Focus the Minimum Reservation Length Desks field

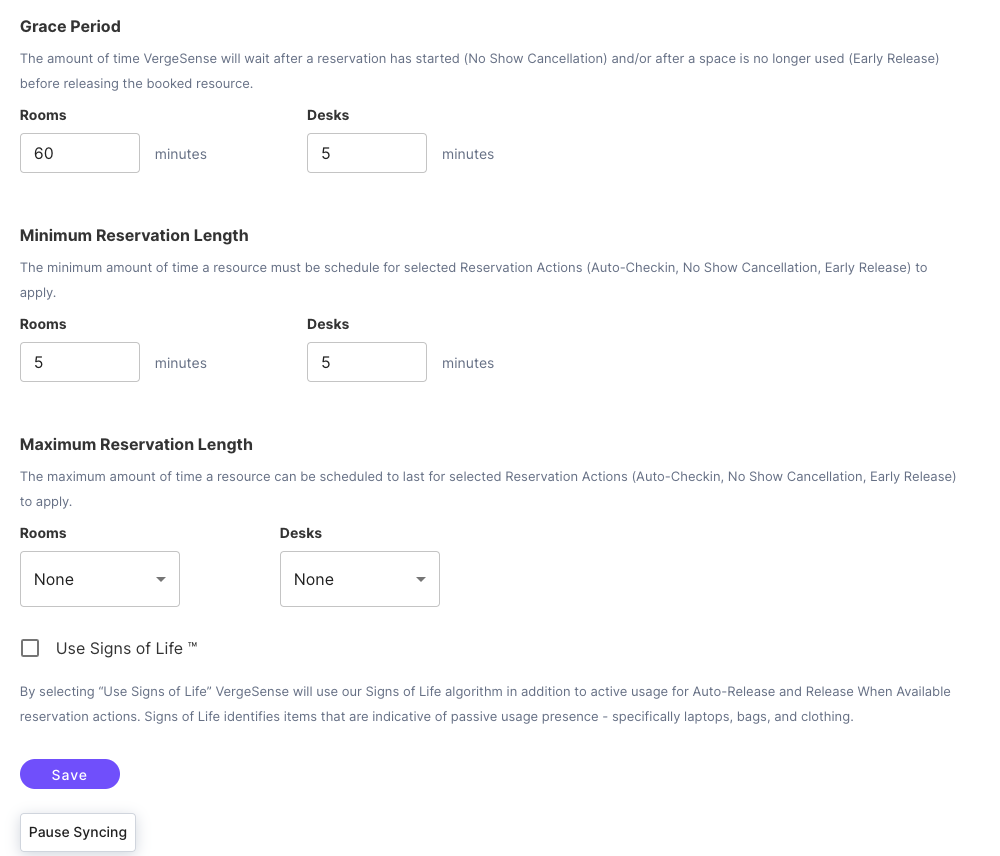click(367, 362)
